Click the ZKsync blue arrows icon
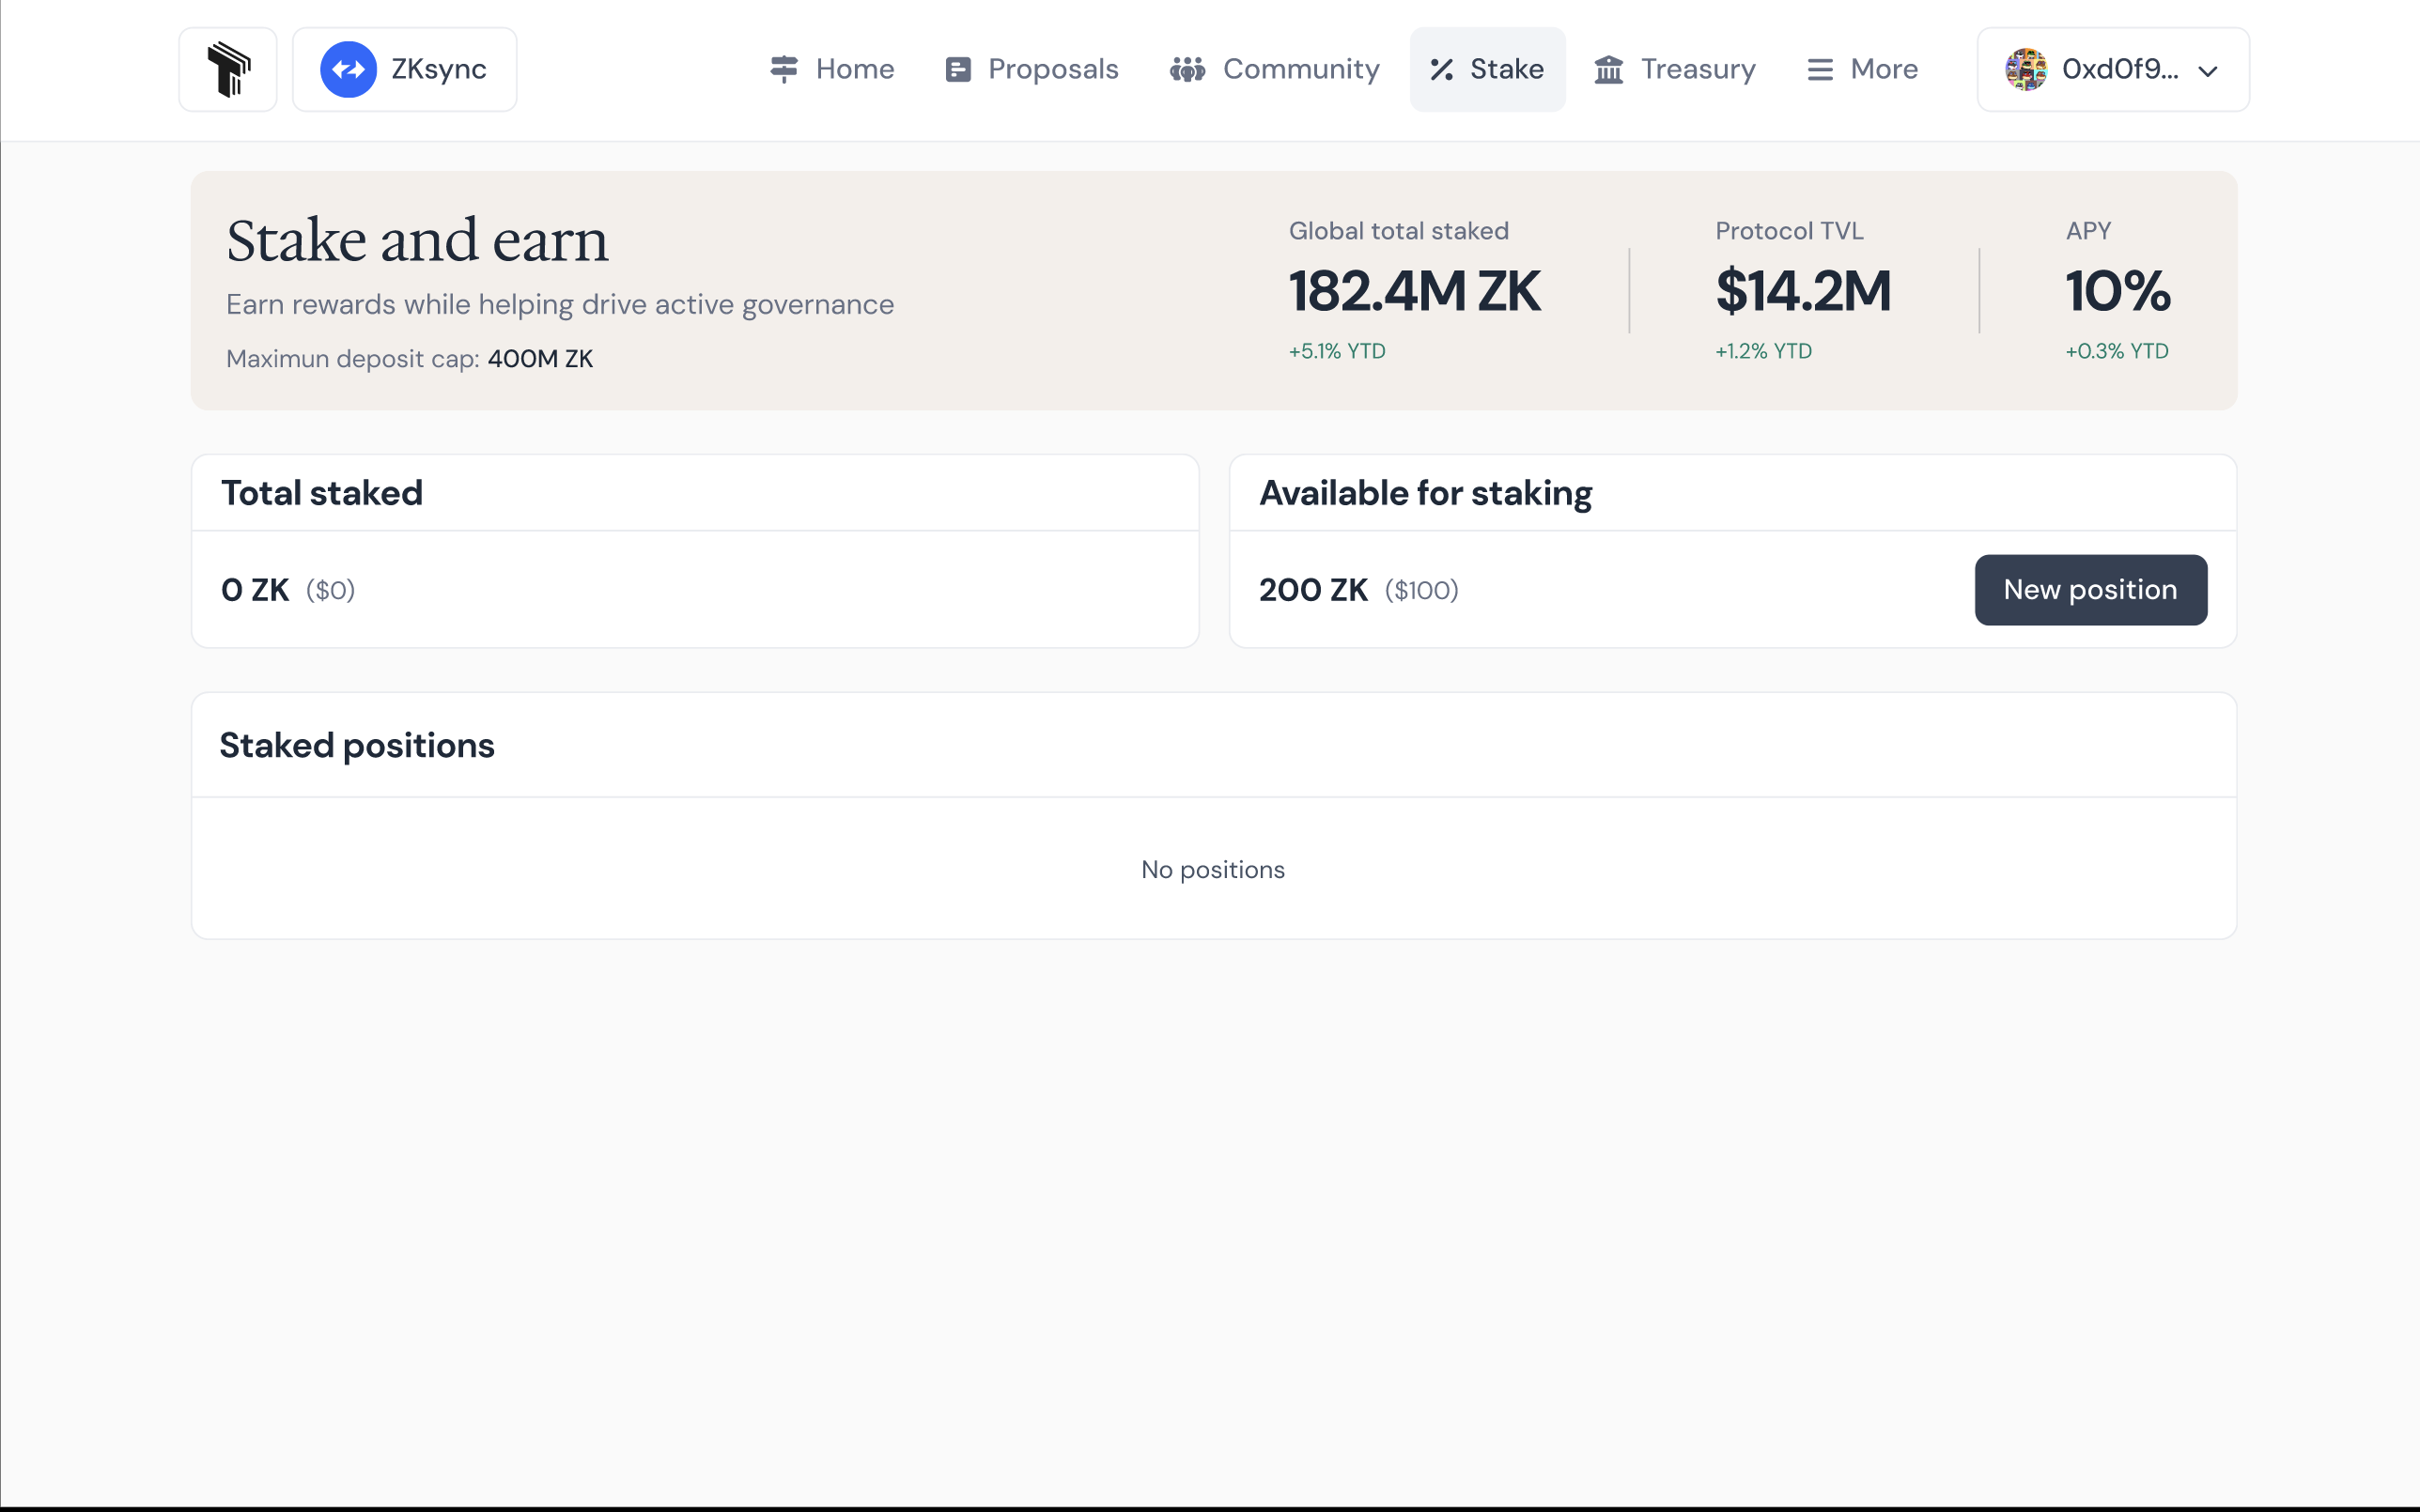2420x1512 pixels. pos(348,69)
